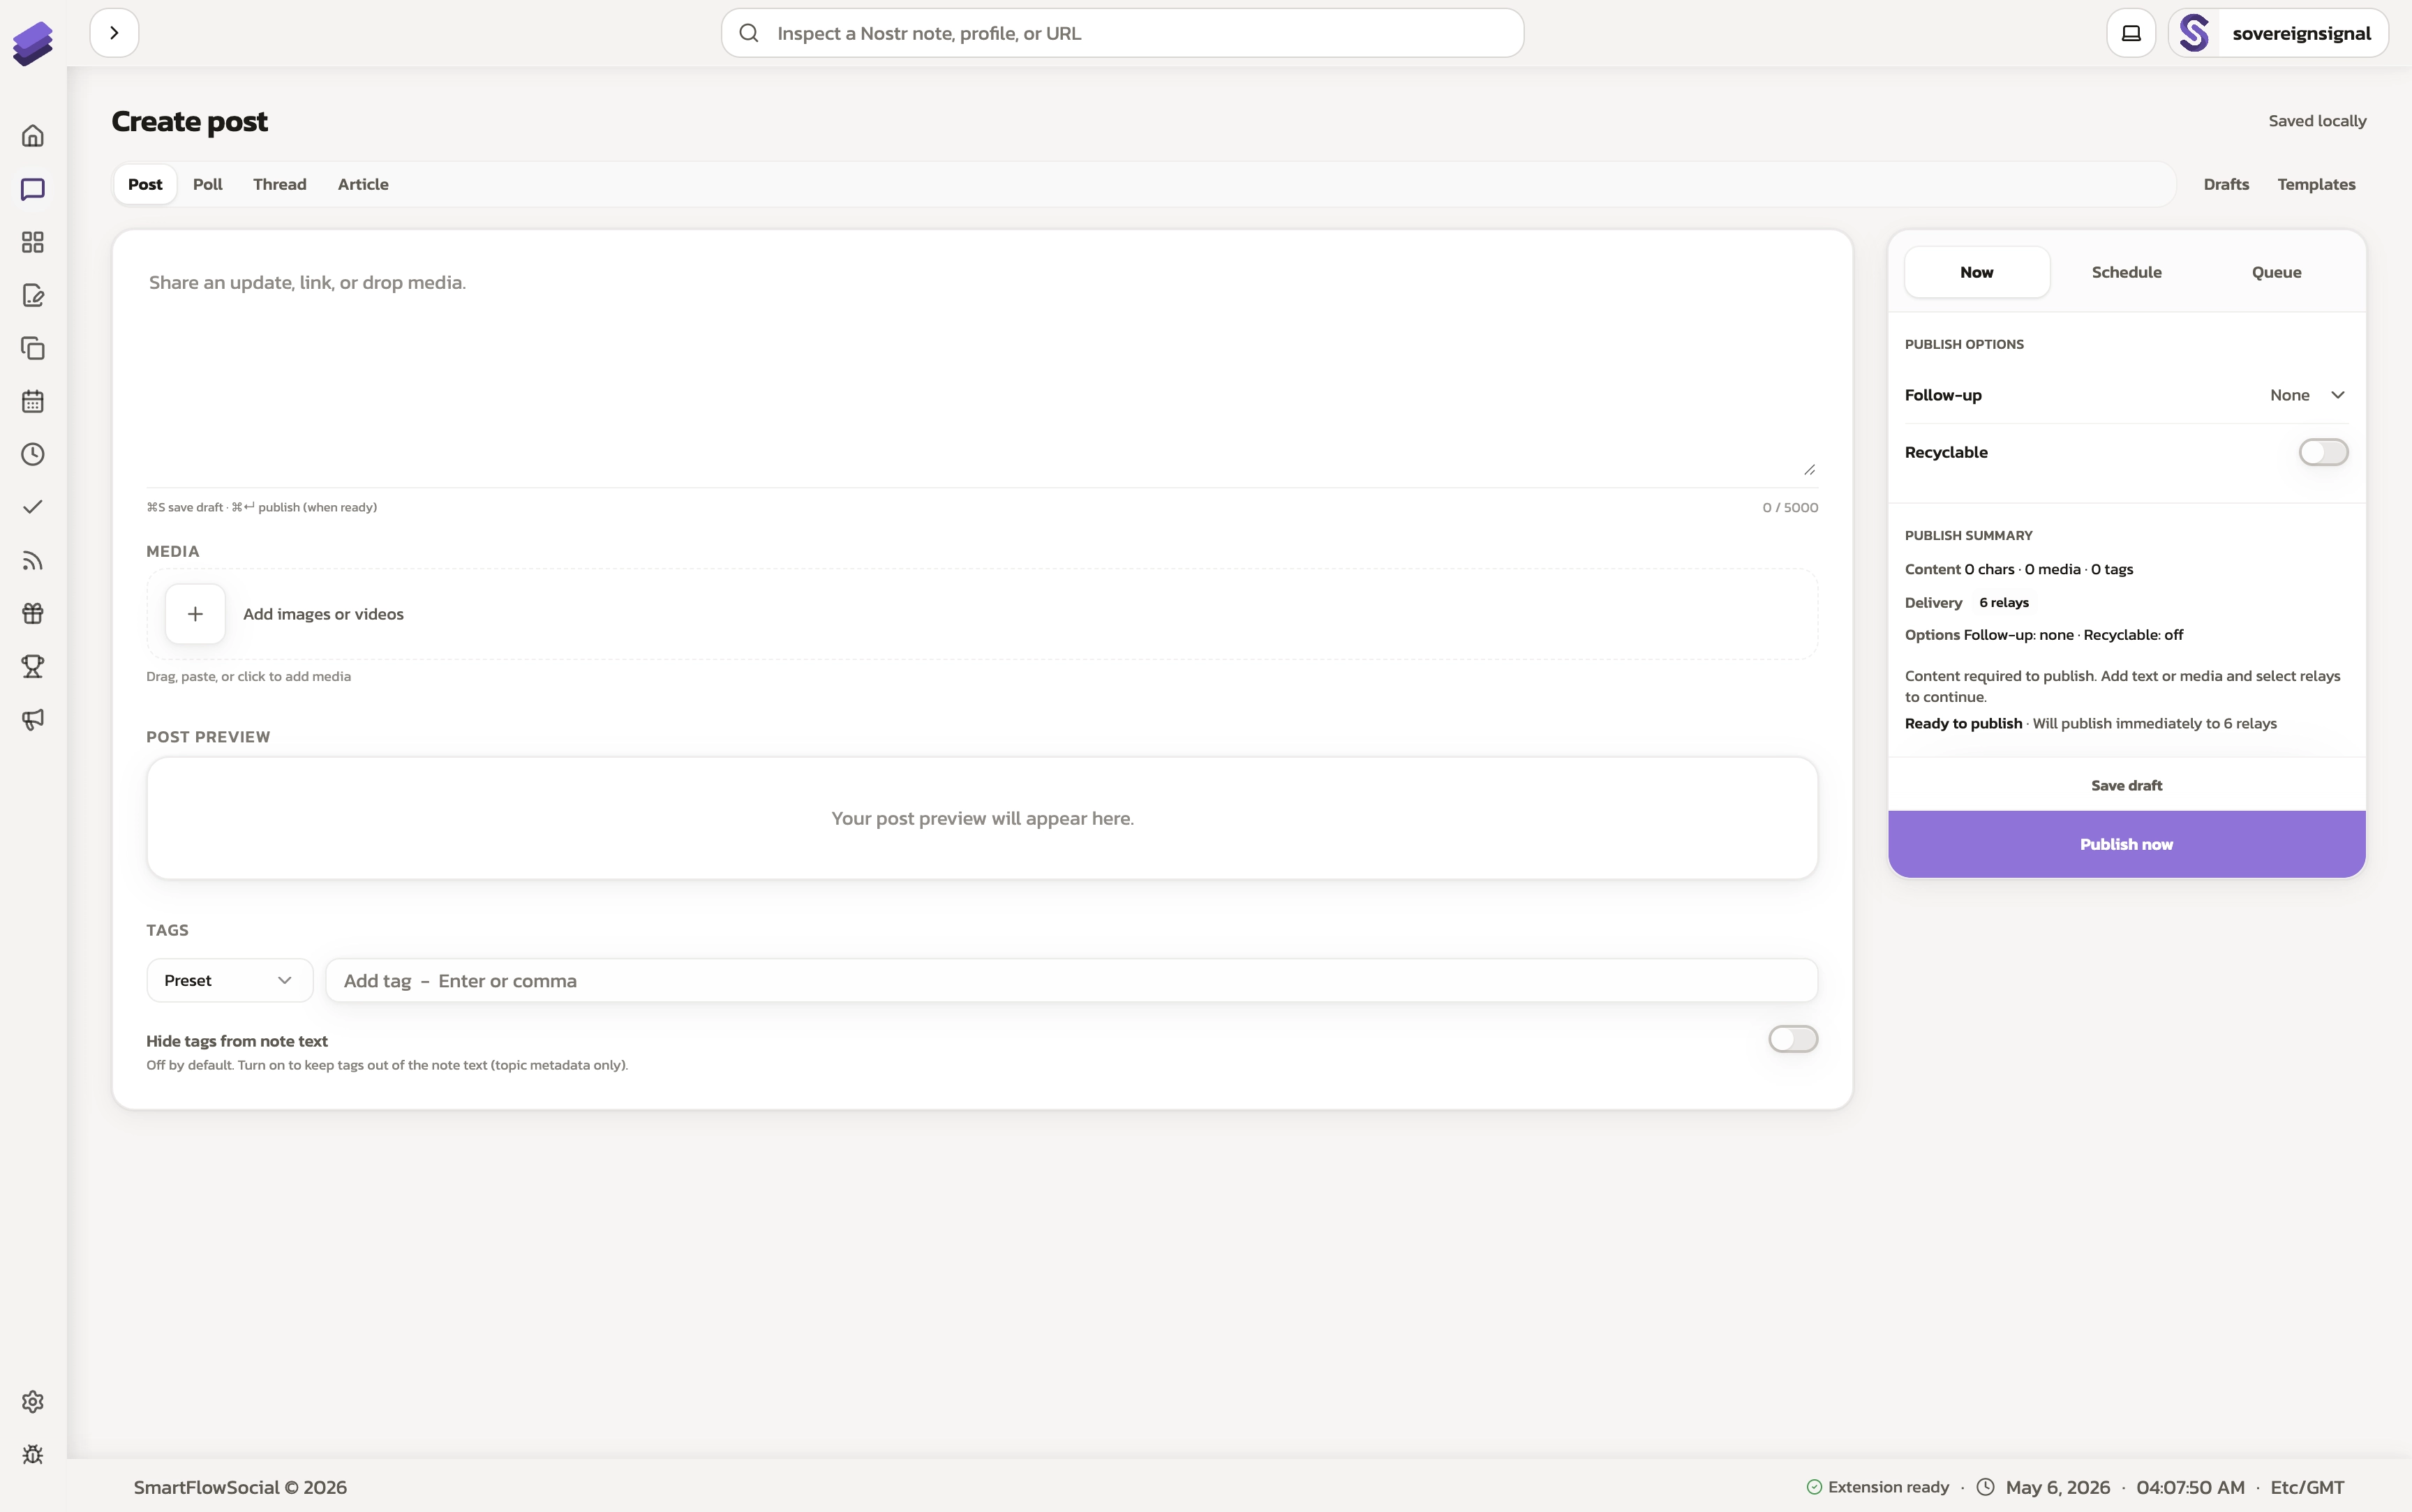This screenshot has width=2412, height=1512.
Task: Open the grid dashboard sidebar icon
Action: tap(33, 242)
